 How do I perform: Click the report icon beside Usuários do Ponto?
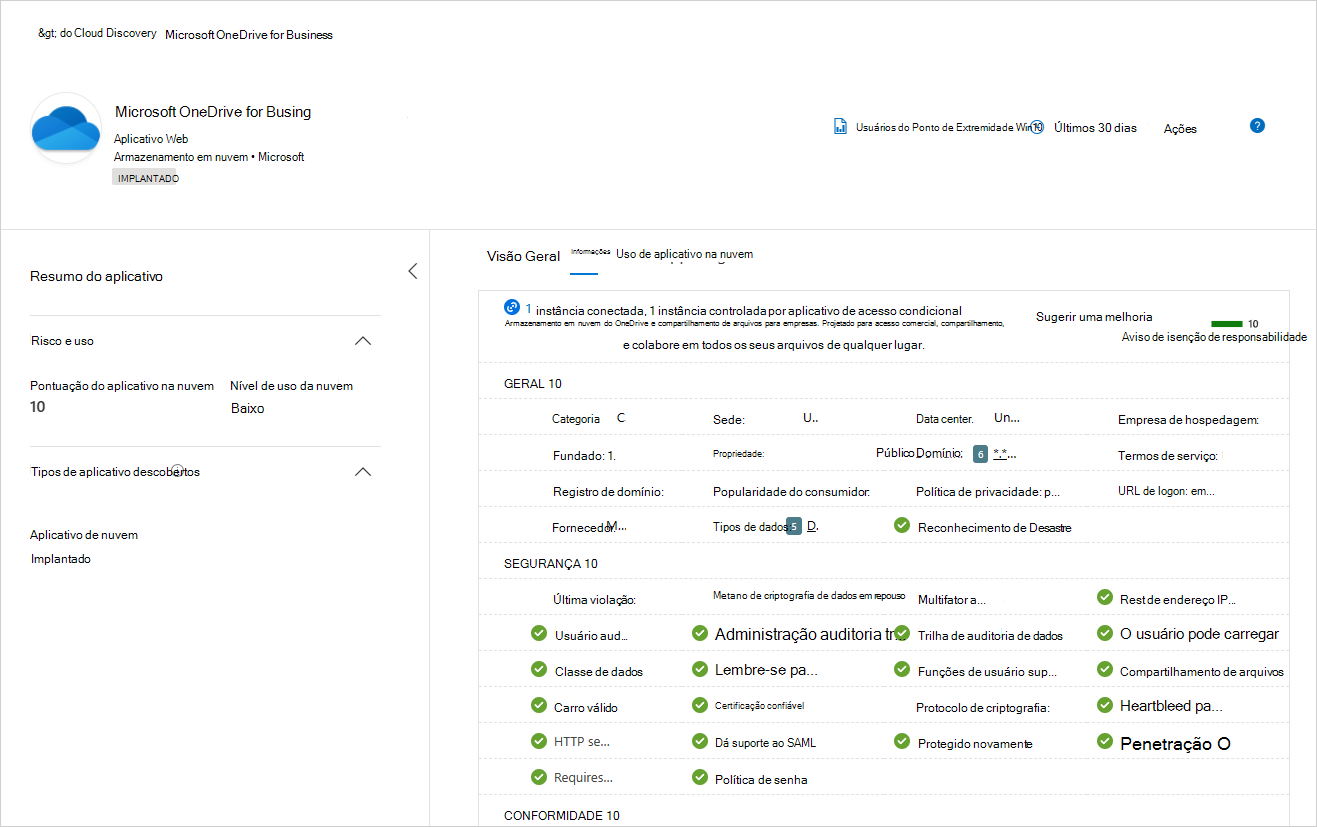click(841, 127)
